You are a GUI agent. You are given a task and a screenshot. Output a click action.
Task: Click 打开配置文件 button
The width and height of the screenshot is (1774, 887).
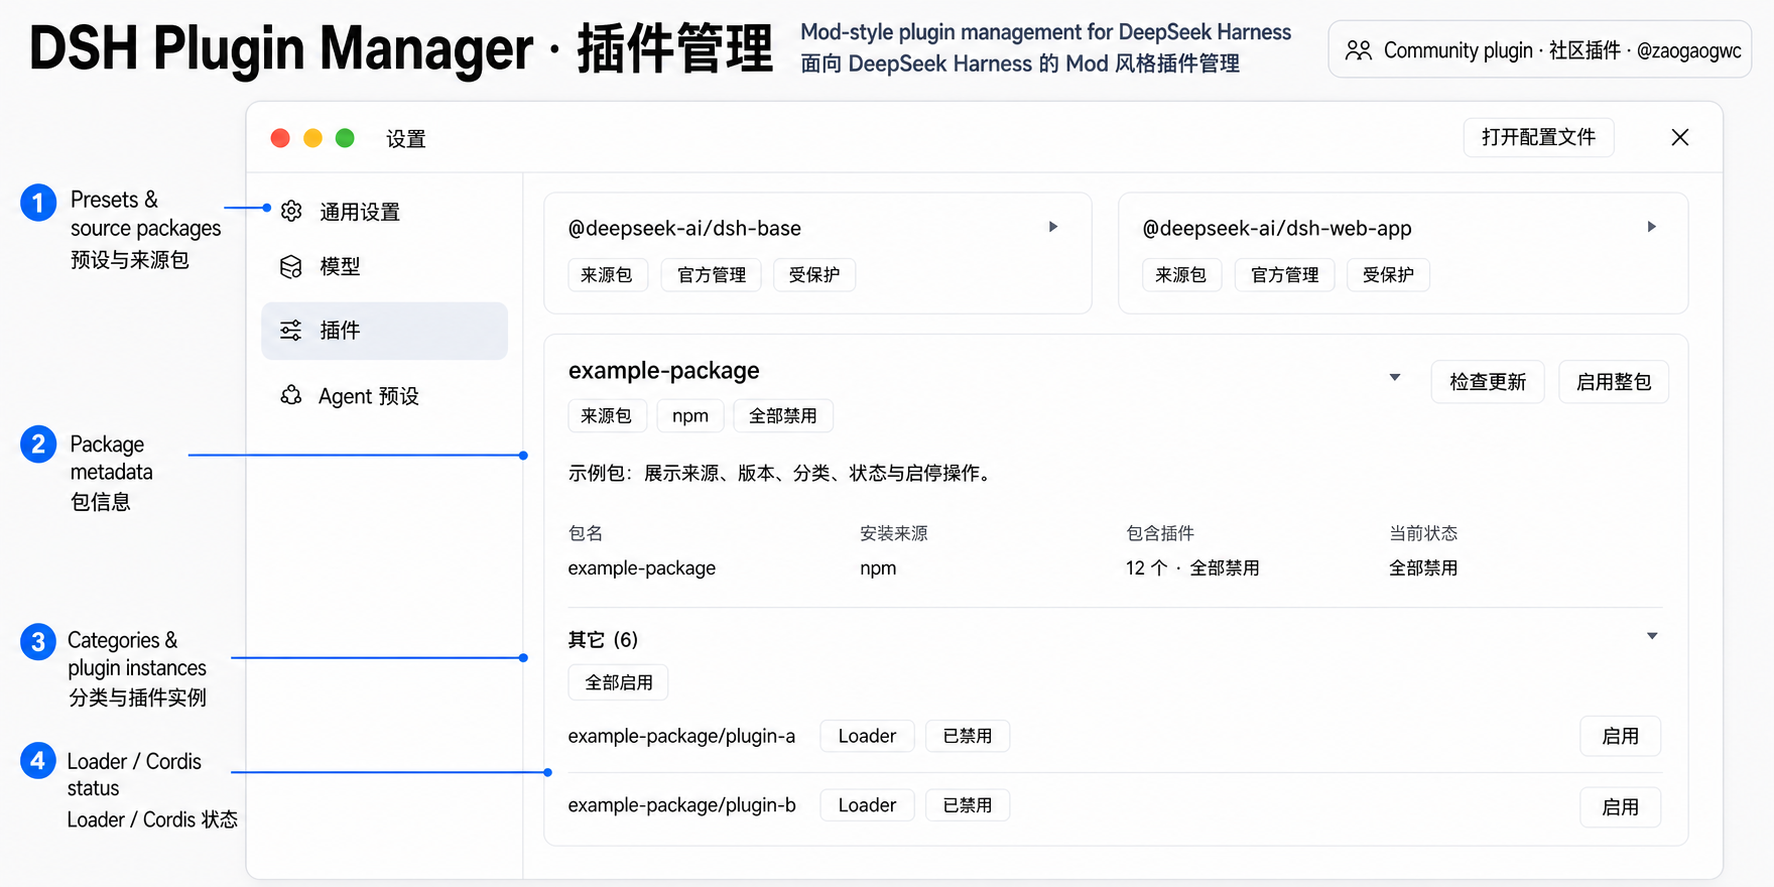1539,137
